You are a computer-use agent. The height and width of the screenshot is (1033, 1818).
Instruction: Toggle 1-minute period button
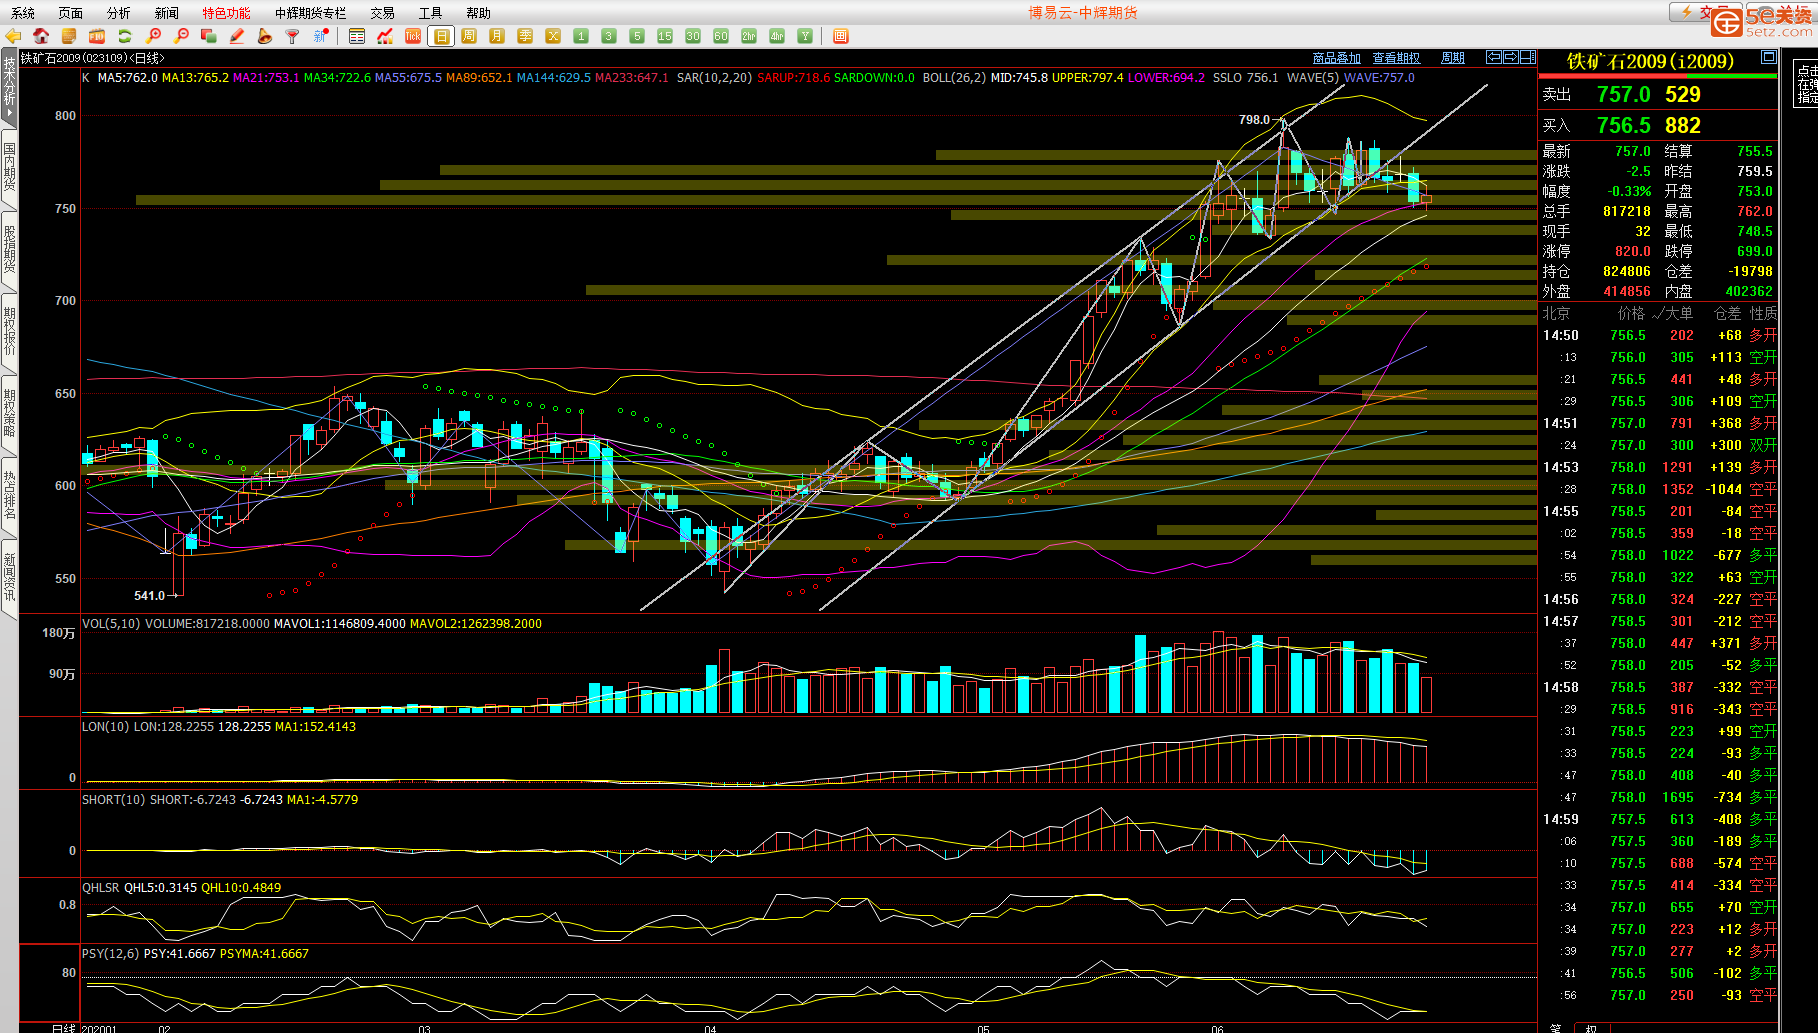[x=581, y=36]
